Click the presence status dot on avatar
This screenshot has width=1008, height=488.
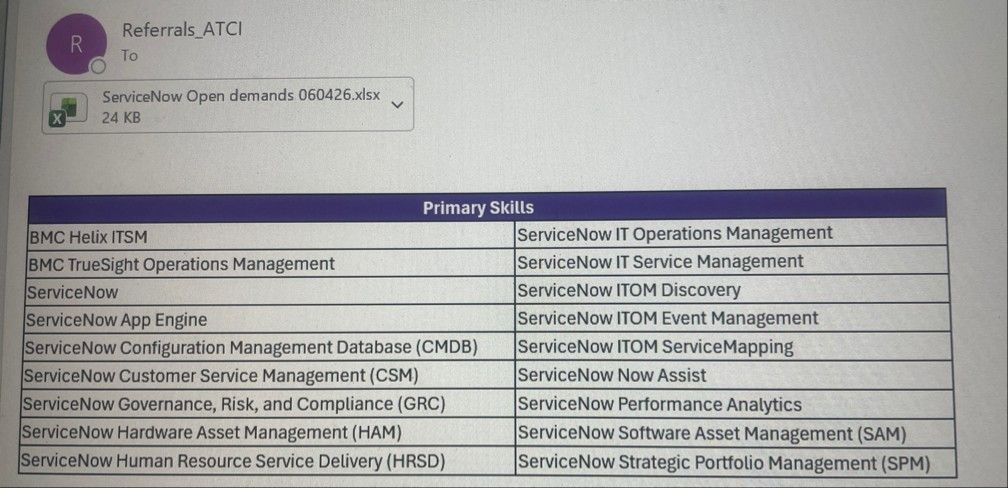(98, 67)
